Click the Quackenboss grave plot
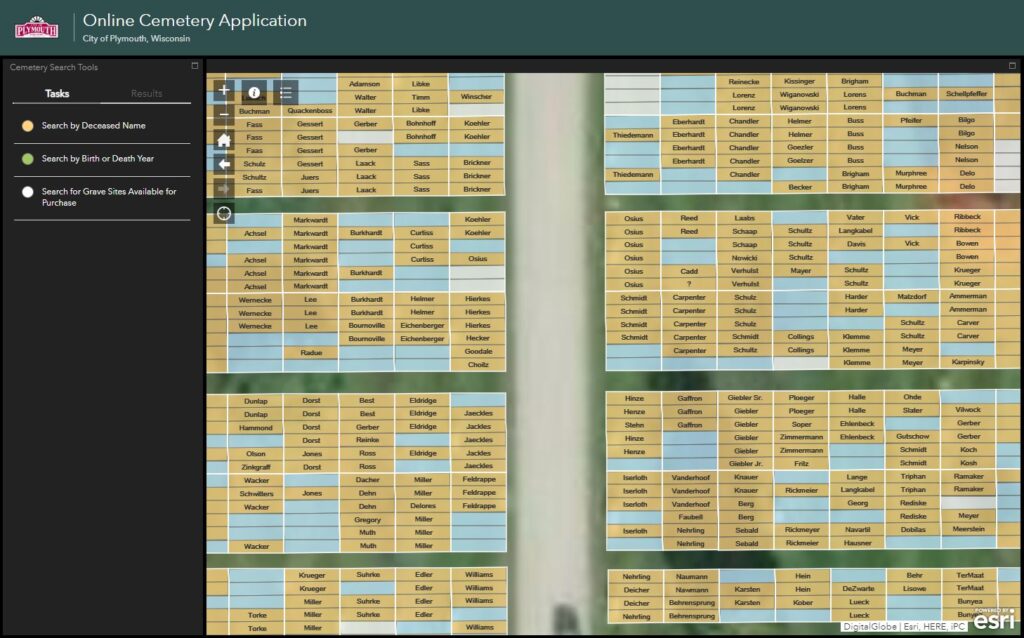 [x=309, y=111]
